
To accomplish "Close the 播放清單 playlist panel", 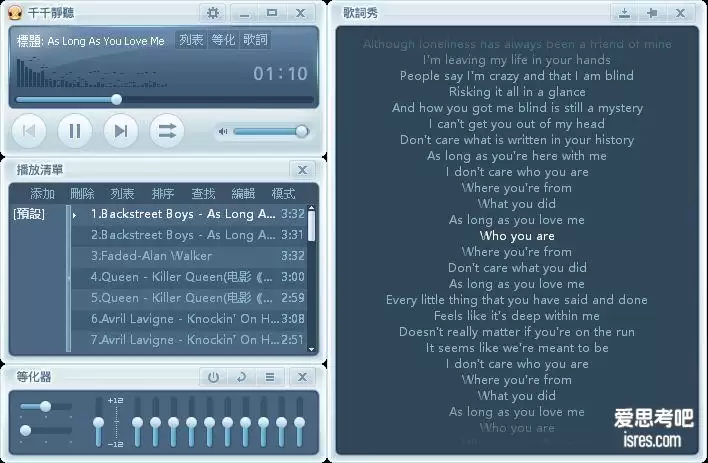I will click(x=302, y=170).
